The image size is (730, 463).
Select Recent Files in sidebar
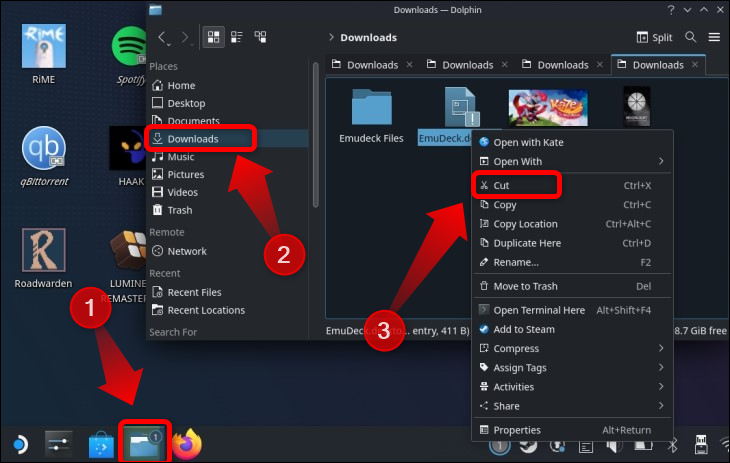(194, 292)
